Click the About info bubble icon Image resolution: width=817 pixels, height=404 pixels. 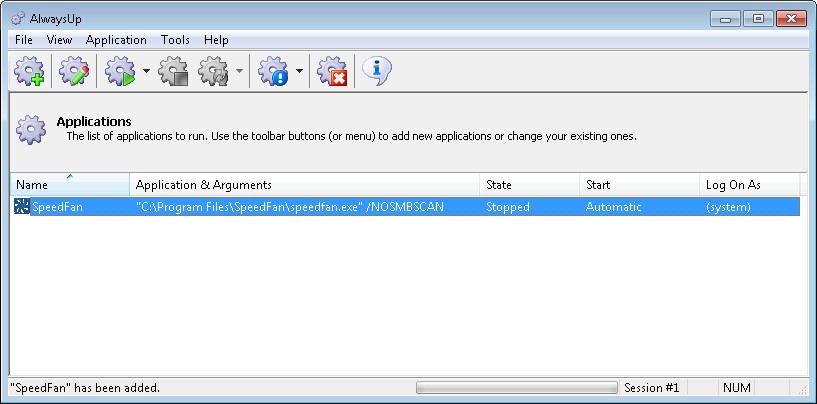point(376,71)
